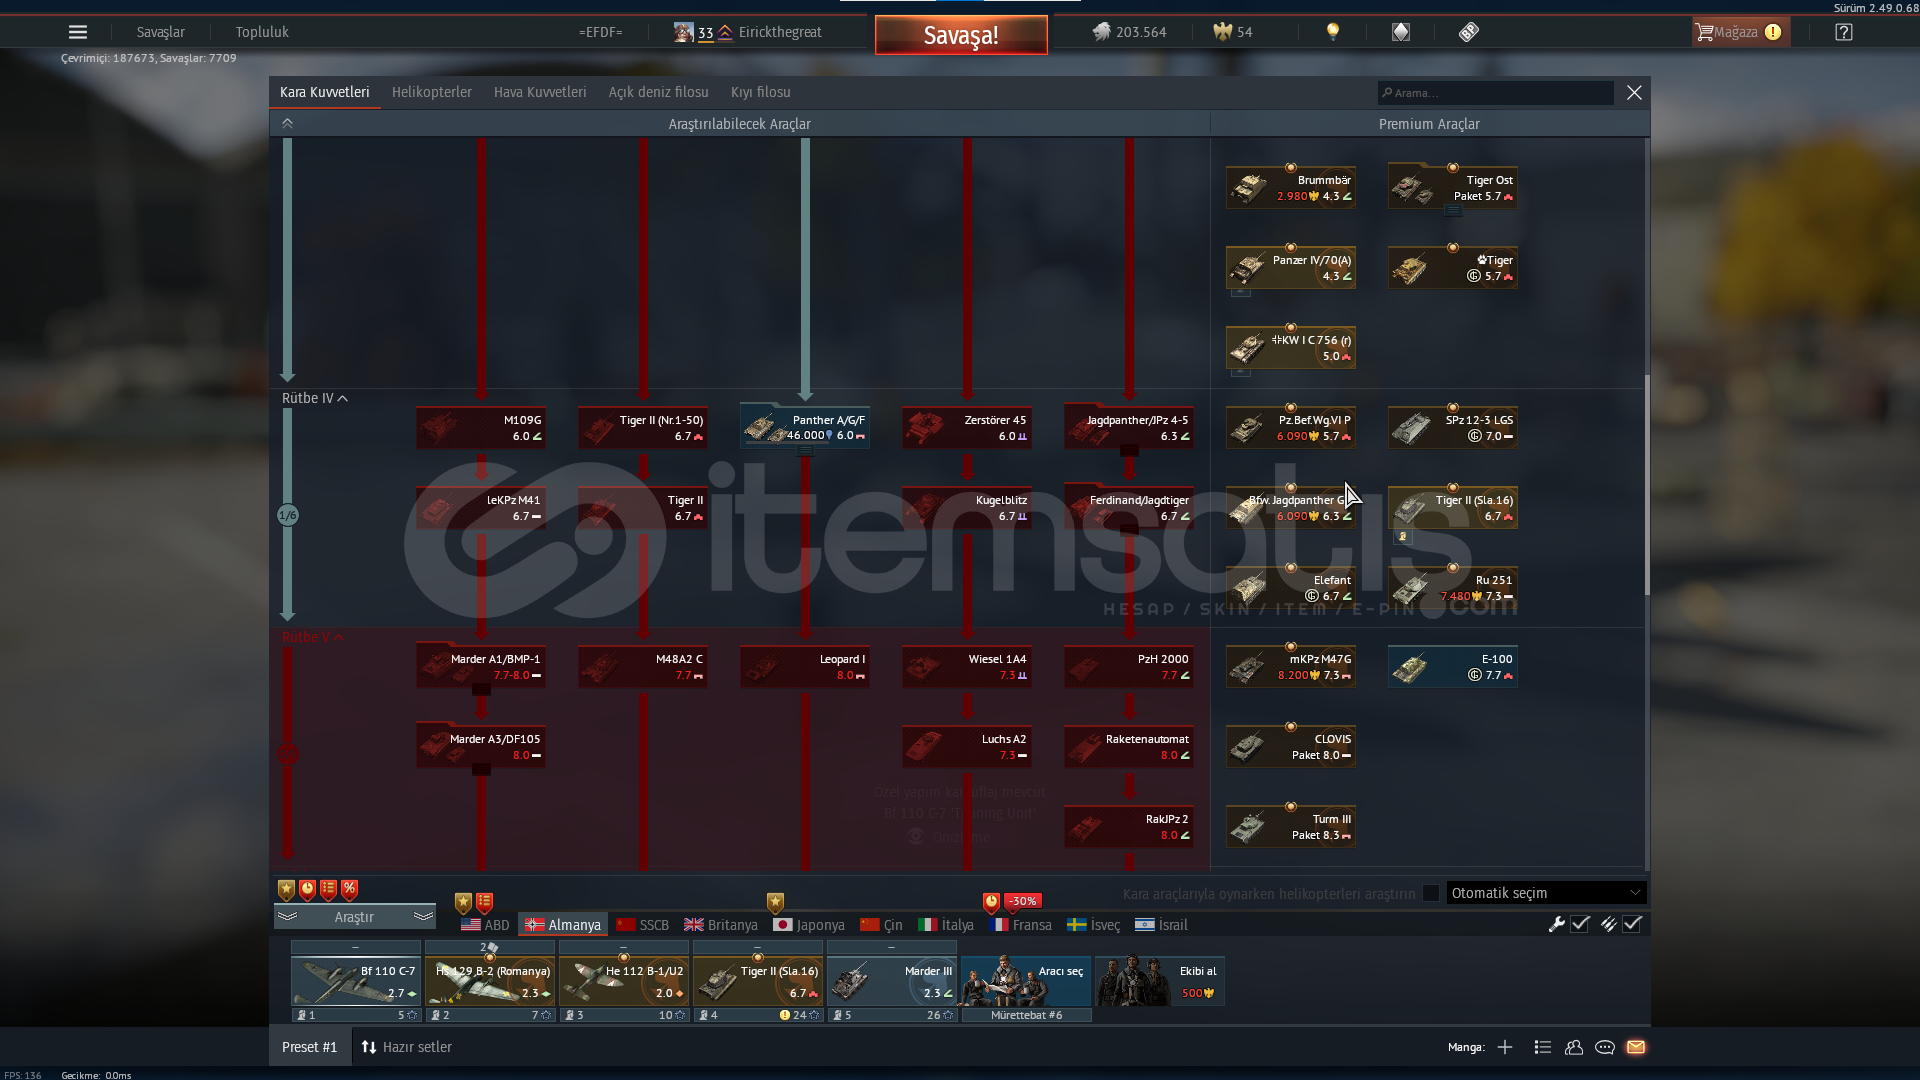The image size is (1920, 1080).
Task: Open the hamburger main menu
Action: pyautogui.click(x=78, y=32)
